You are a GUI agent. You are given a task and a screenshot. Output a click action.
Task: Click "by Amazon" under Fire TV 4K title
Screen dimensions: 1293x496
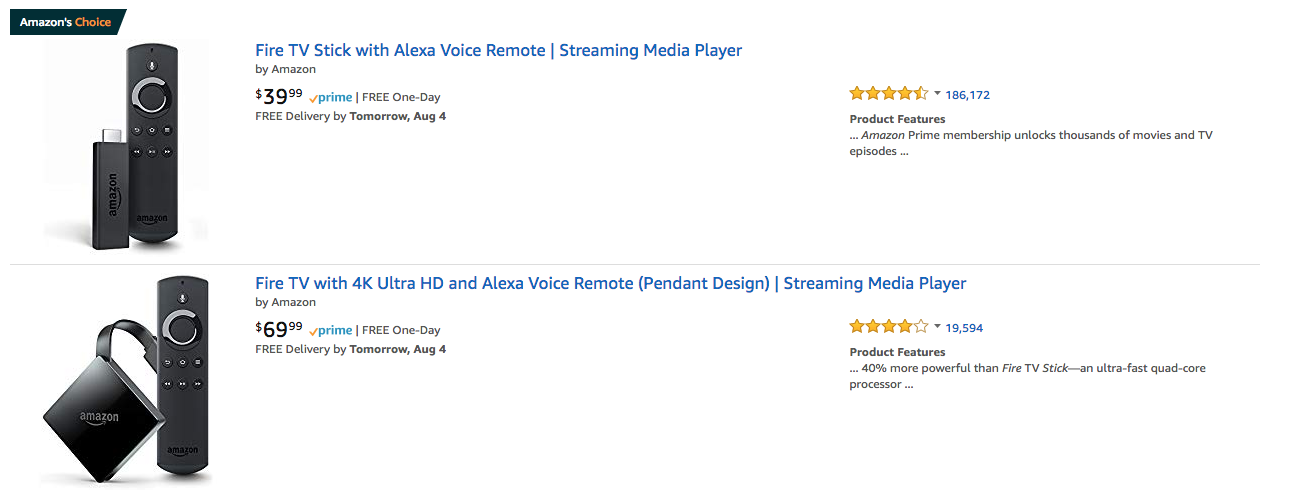pyautogui.click(x=285, y=302)
